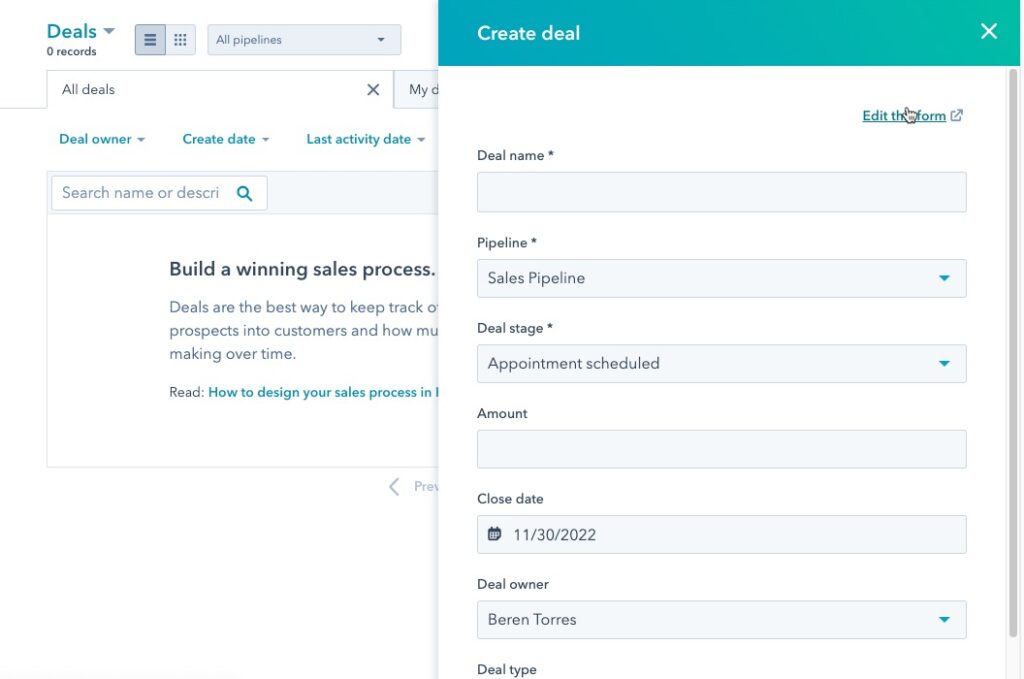Click the external link icon beside Edit this form
This screenshot has height=679, width=1024.
(956, 115)
